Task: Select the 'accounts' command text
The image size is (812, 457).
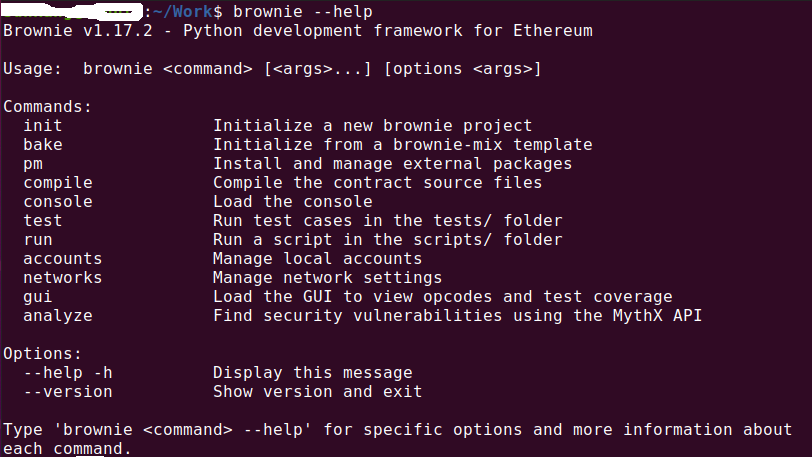Action: coord(62,259)
